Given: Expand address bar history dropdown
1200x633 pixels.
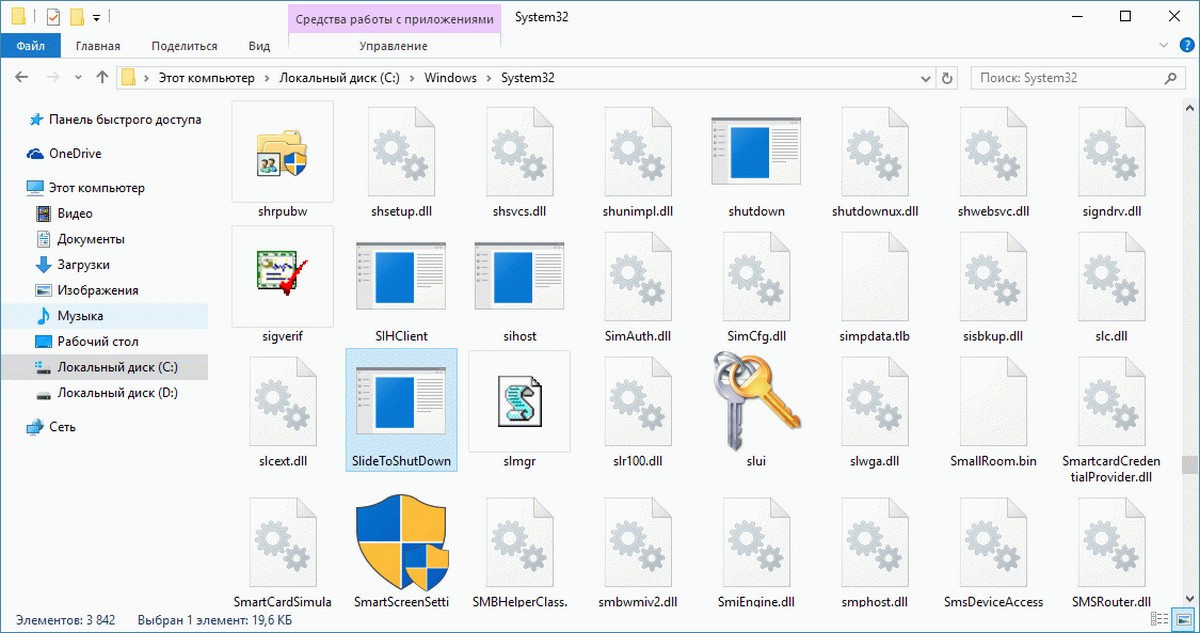Looking at the screenshot, I should pyautogui.click(x=925, y=78).
